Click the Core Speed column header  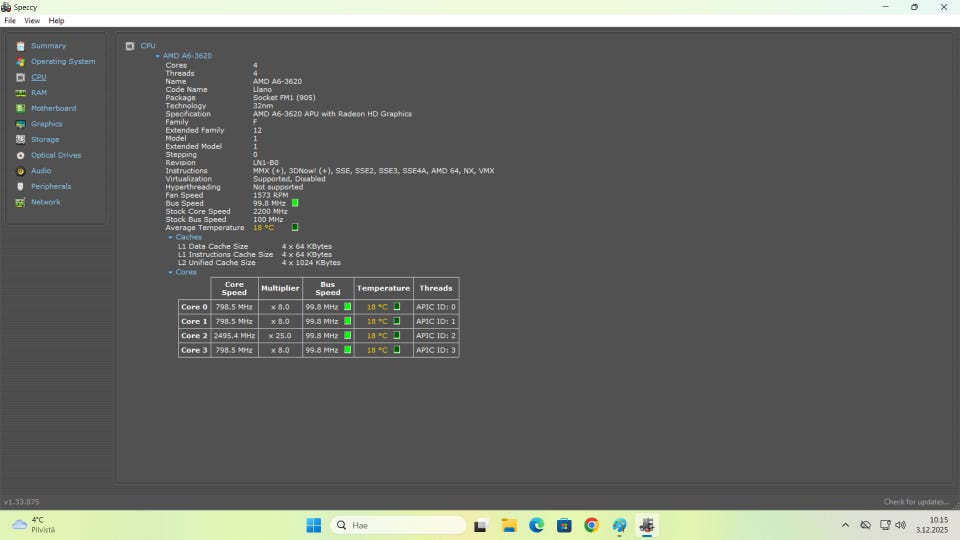(x=234, y=288)
